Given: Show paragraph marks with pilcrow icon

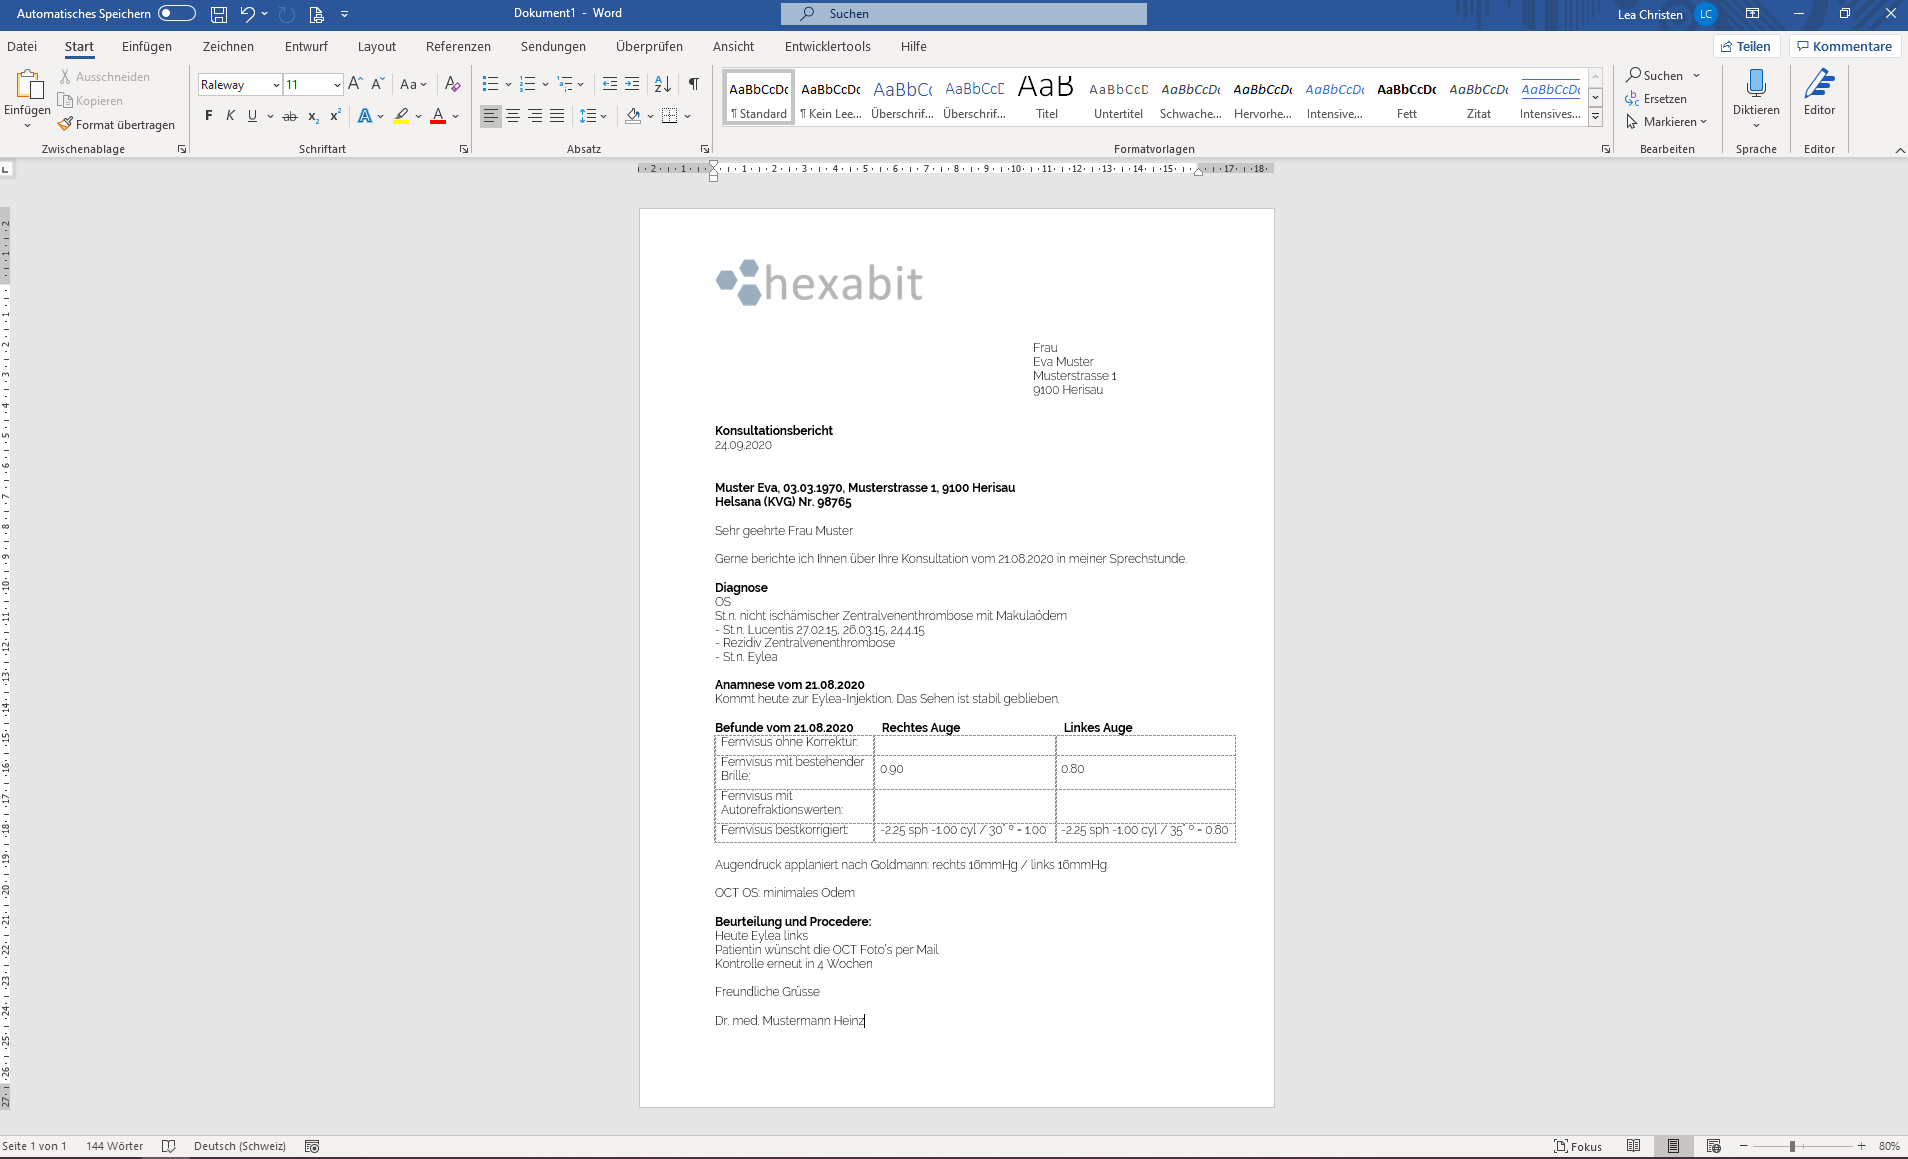Looking at the screenshot, I should [x=693, y=84].
